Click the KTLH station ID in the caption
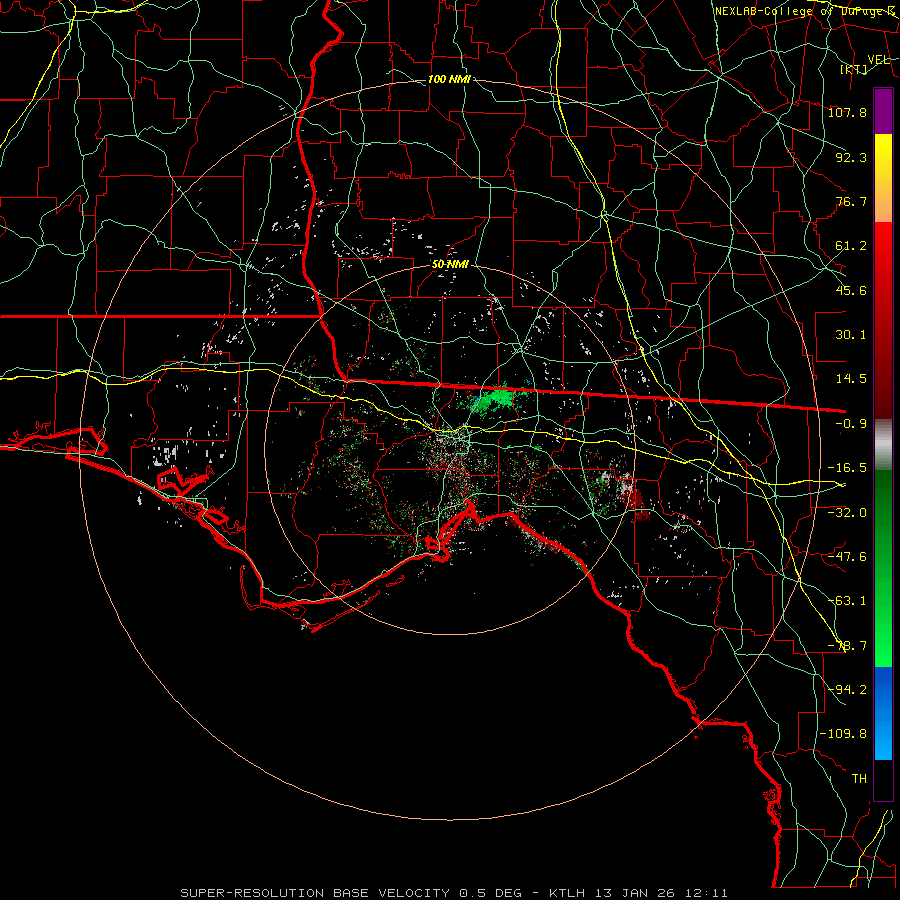 (567, 893)
